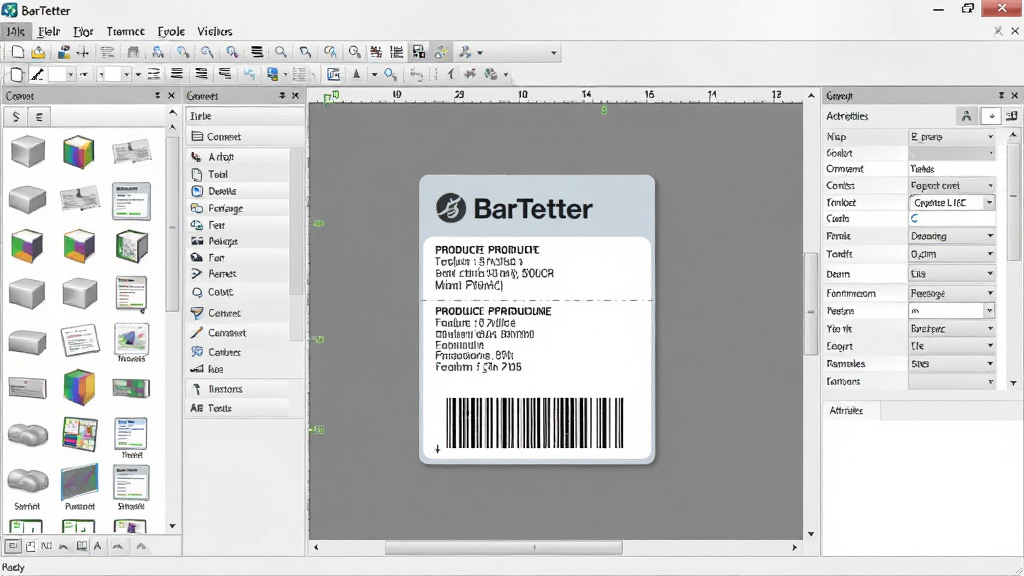The width and height of the screenshot is (1024, 576).
Task: Click into the 'Csolo' input field
Action: (x=952, y=219)
